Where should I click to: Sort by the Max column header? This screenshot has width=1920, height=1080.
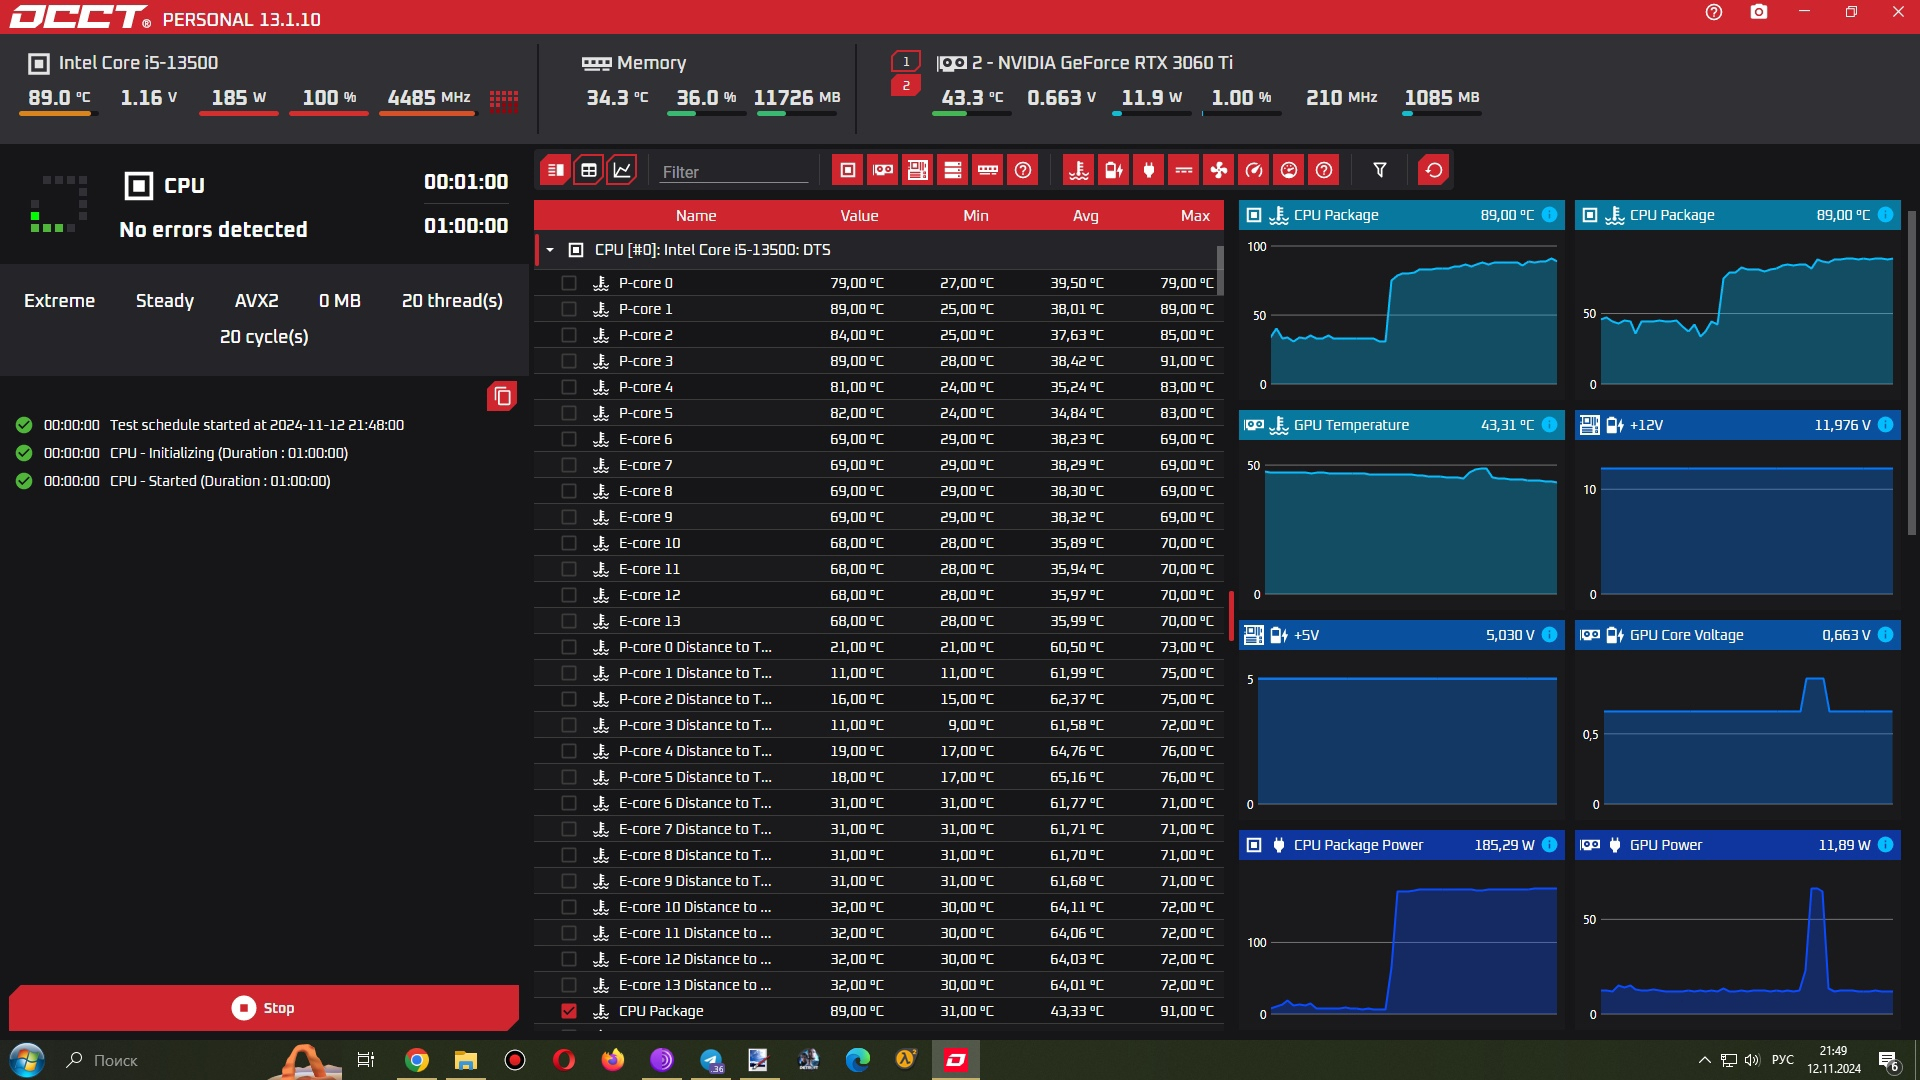tap(1194, 216)
